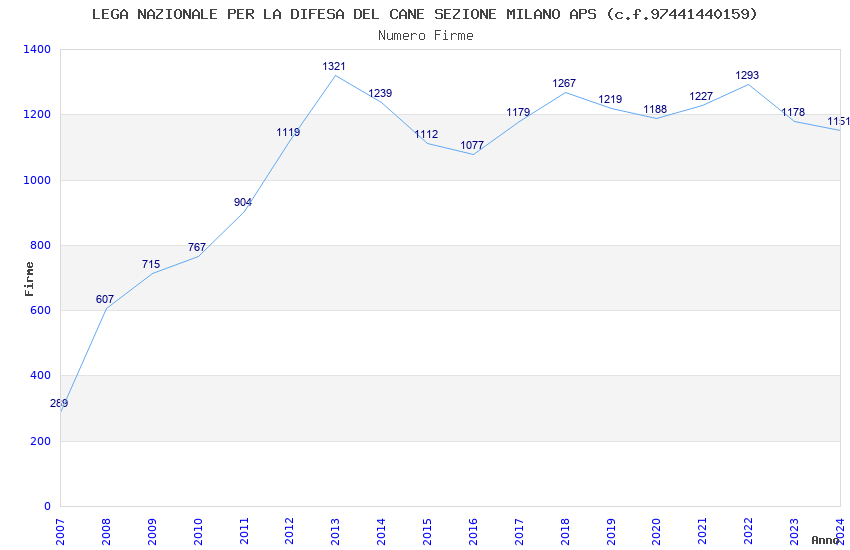Click the x-axis year 2014
Viewport: 850px width, 550px height.
pyautogui.click(x=382, y=531)
